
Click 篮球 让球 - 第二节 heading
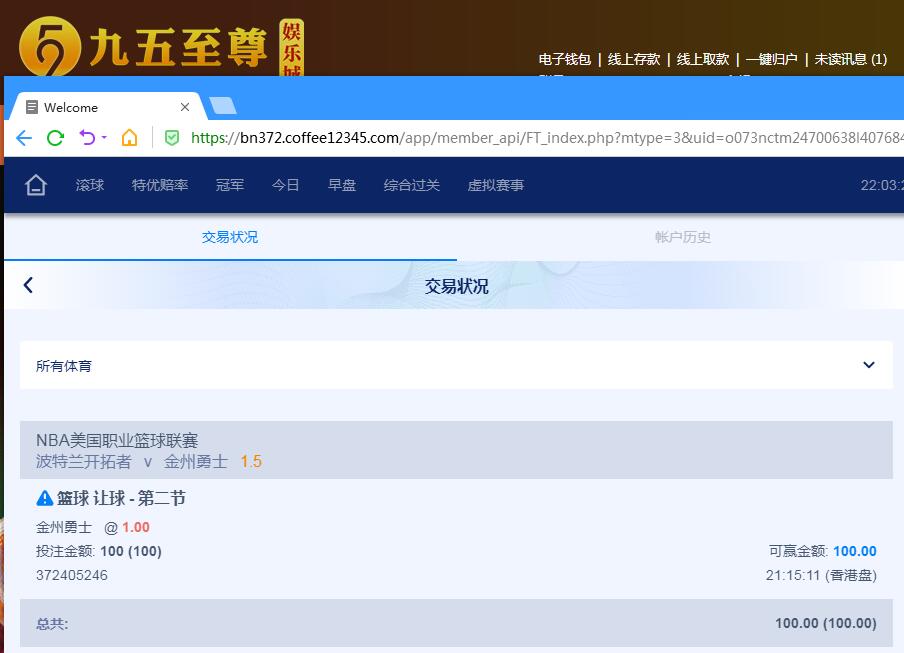121,498
